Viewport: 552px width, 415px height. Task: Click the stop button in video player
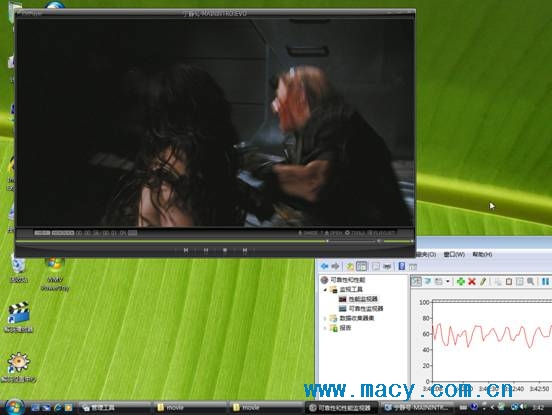coord(225,250)
